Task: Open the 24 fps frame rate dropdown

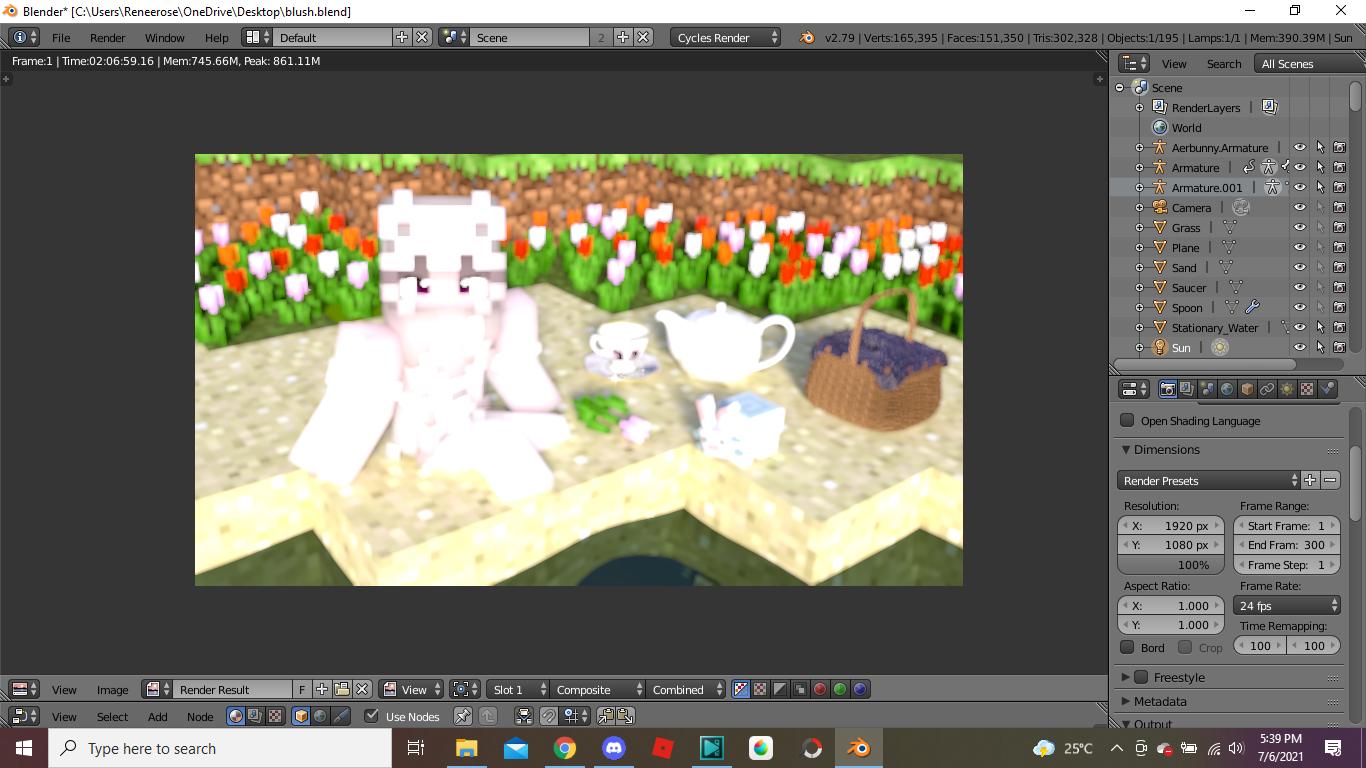Action: [1287, 606]
